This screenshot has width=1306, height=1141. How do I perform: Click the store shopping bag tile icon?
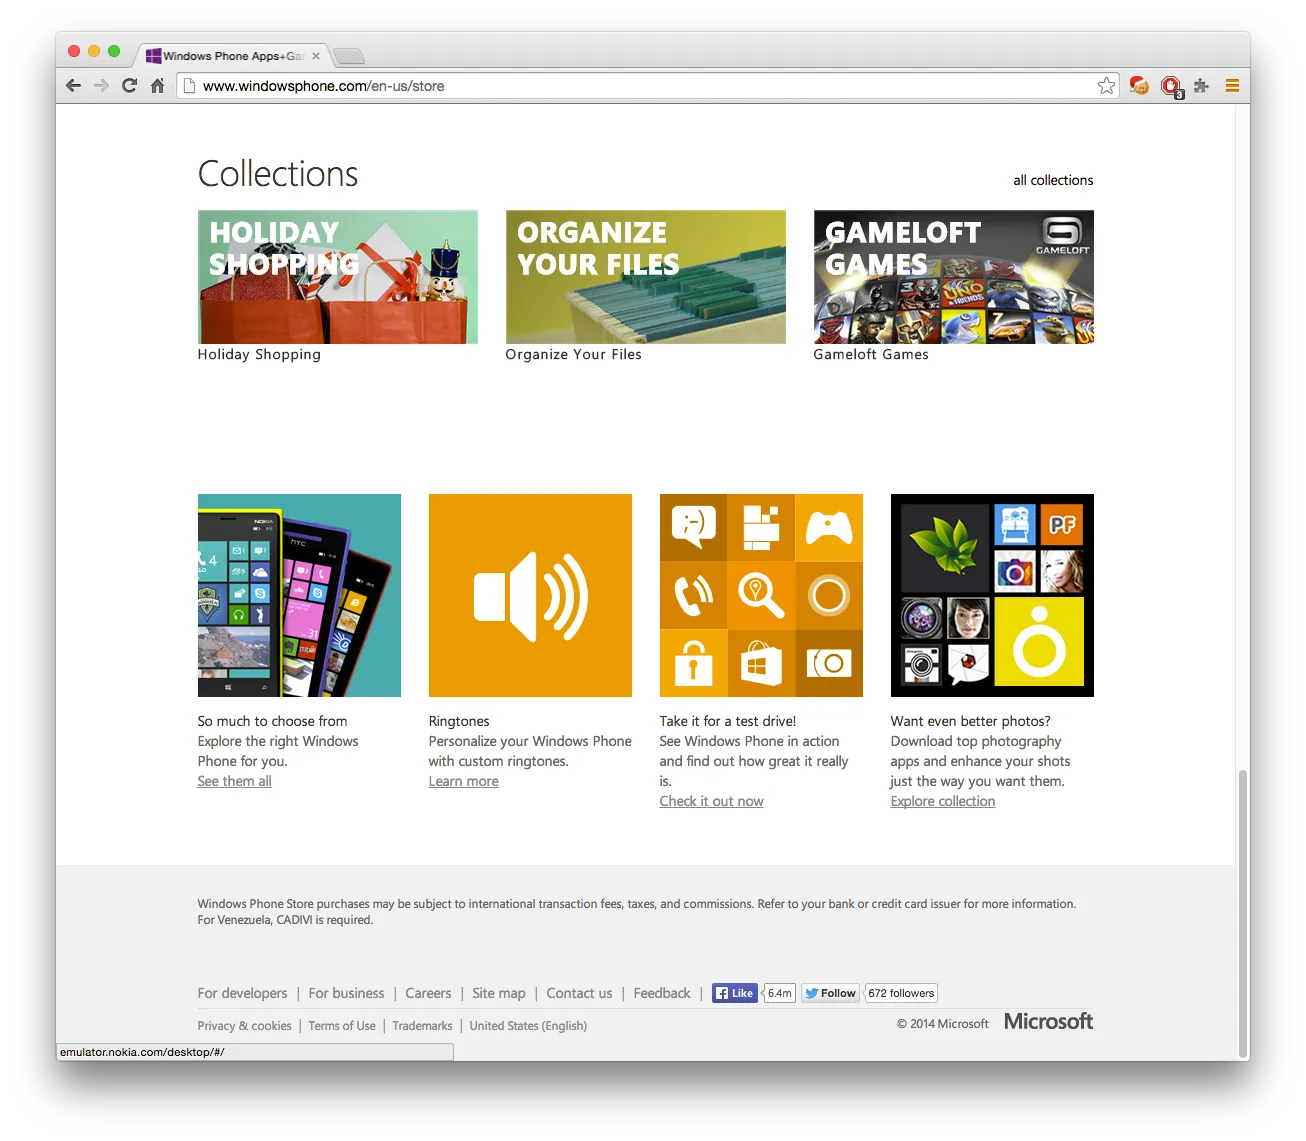[x=761, y=663]
